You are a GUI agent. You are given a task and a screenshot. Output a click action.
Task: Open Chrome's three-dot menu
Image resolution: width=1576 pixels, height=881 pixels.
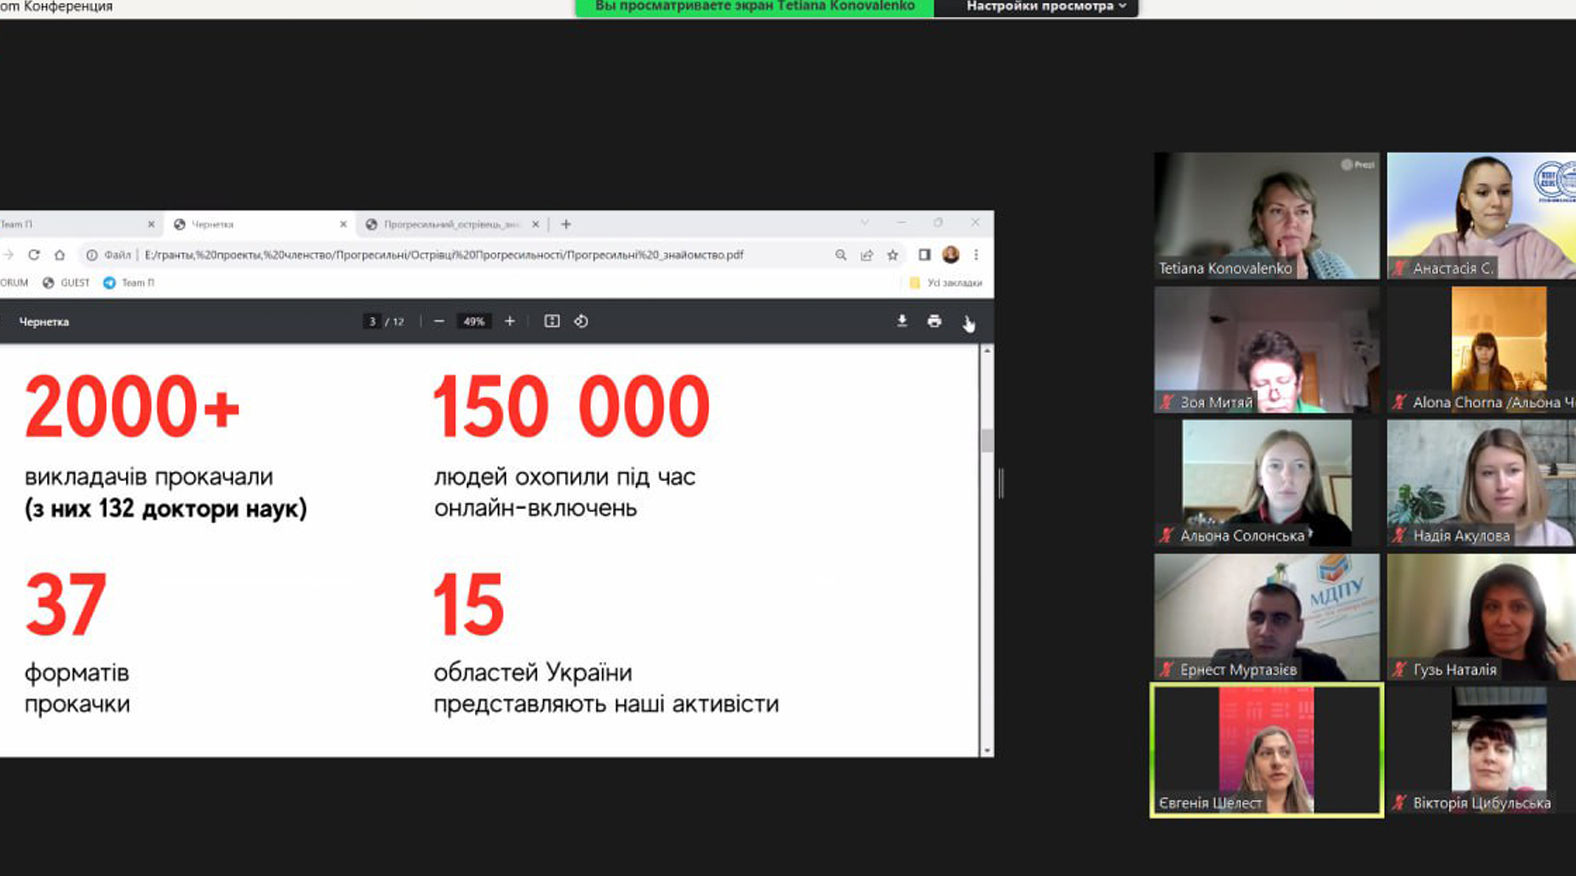[976, 255]
